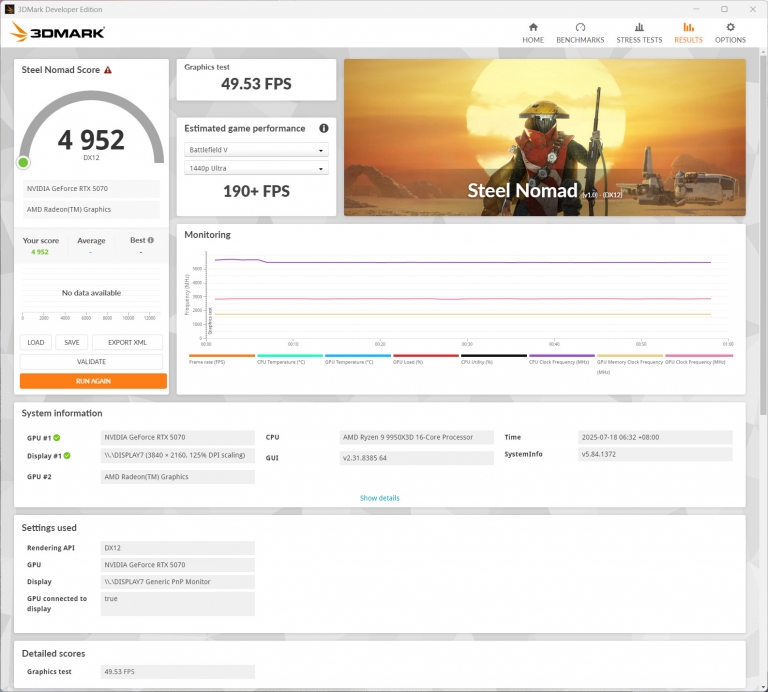
Task: Open the Results bar-chart icon
Action: tap(688, 27)
